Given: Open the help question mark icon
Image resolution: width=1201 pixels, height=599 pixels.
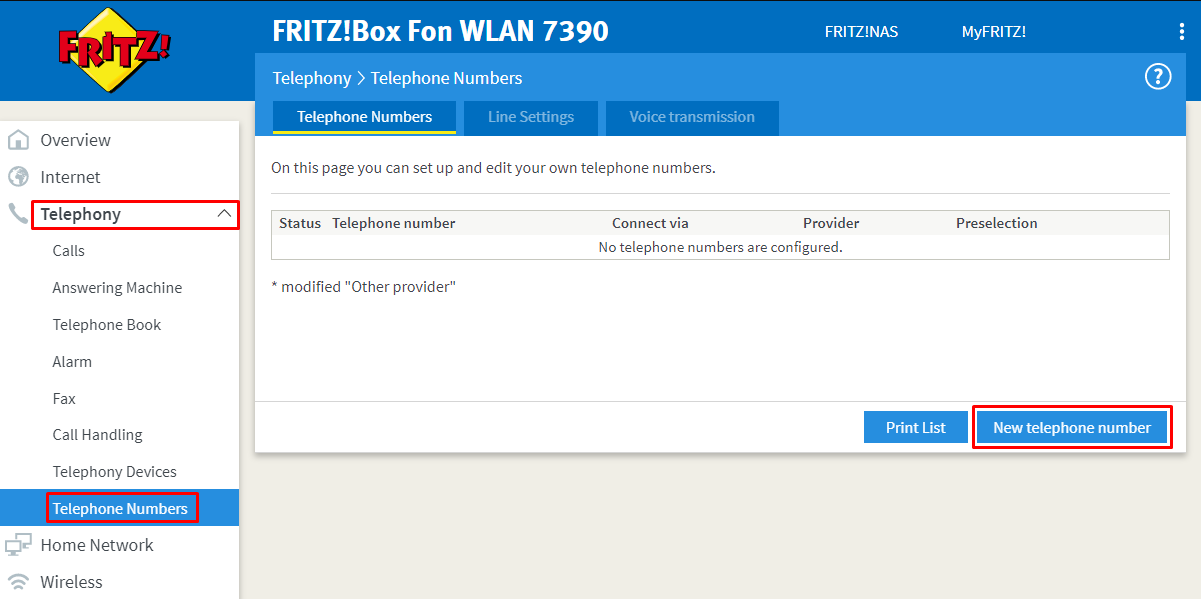Looking at the screenshot, I should [x=1157, y=77].
